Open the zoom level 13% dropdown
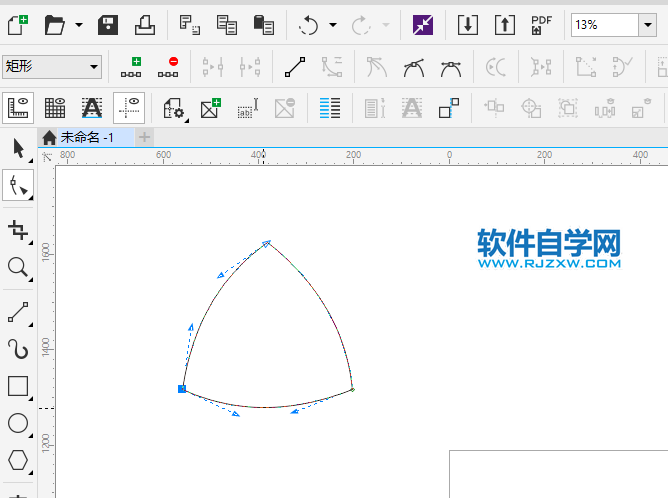This screenshot has width=668, height=498. pyautogui.click(x=647, y=25)
